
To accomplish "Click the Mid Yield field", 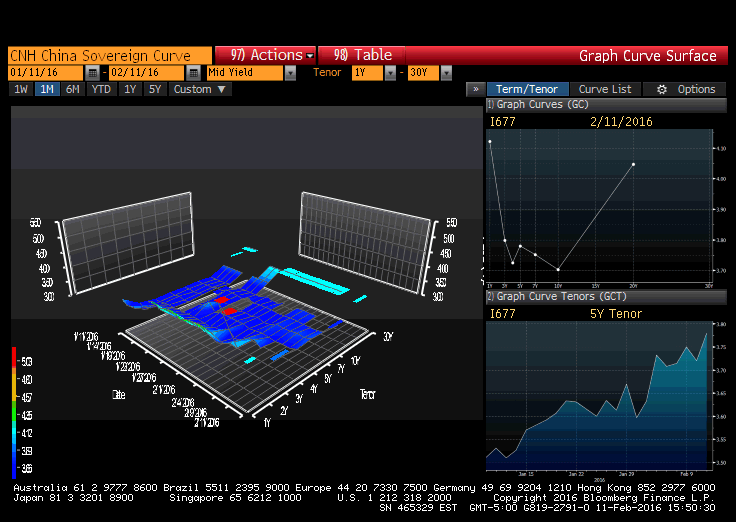I will 245,73.
